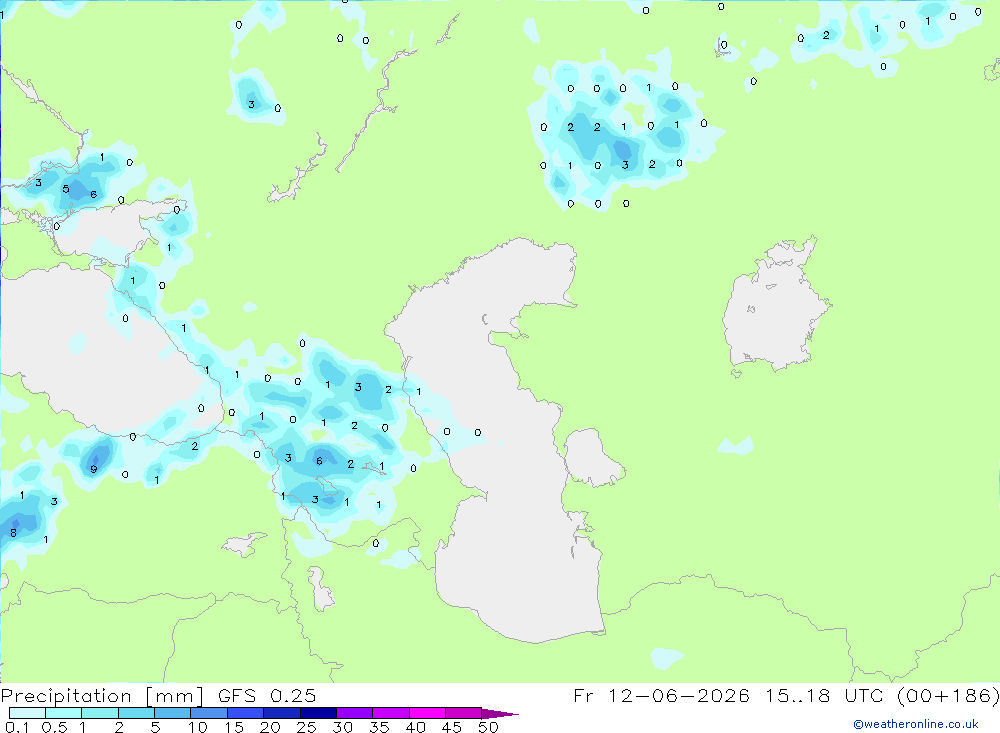Viewport: 1000px width, 733px height.
Task: Click the legend swatch between 5 and 10
Action: point(173,713)
